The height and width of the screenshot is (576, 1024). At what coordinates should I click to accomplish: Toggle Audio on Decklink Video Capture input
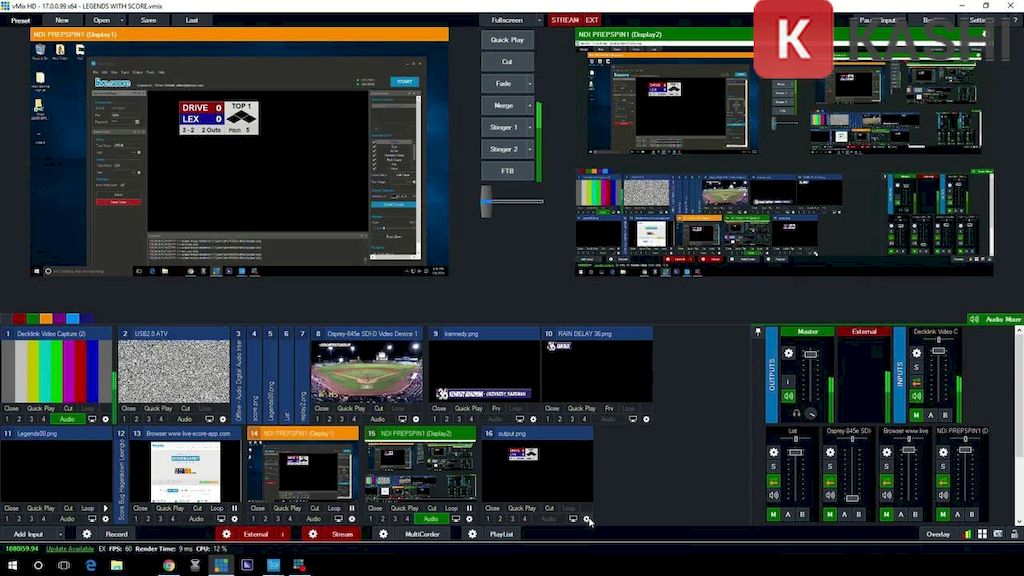click(66, 419)
